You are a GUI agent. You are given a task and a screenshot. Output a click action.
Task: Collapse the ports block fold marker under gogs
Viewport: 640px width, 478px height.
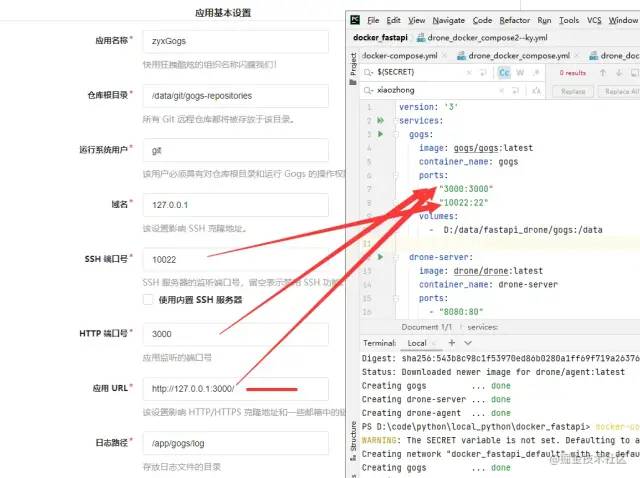[x=395, y=175]
